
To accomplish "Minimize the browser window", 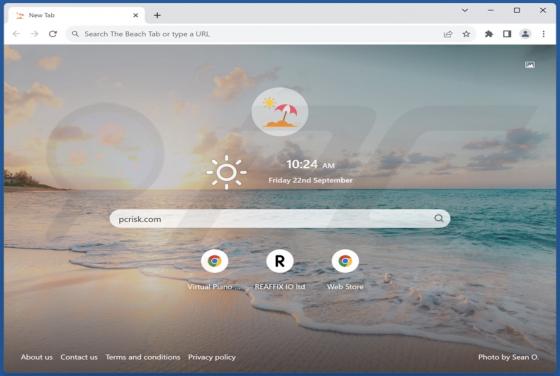I will coord(491,11).
